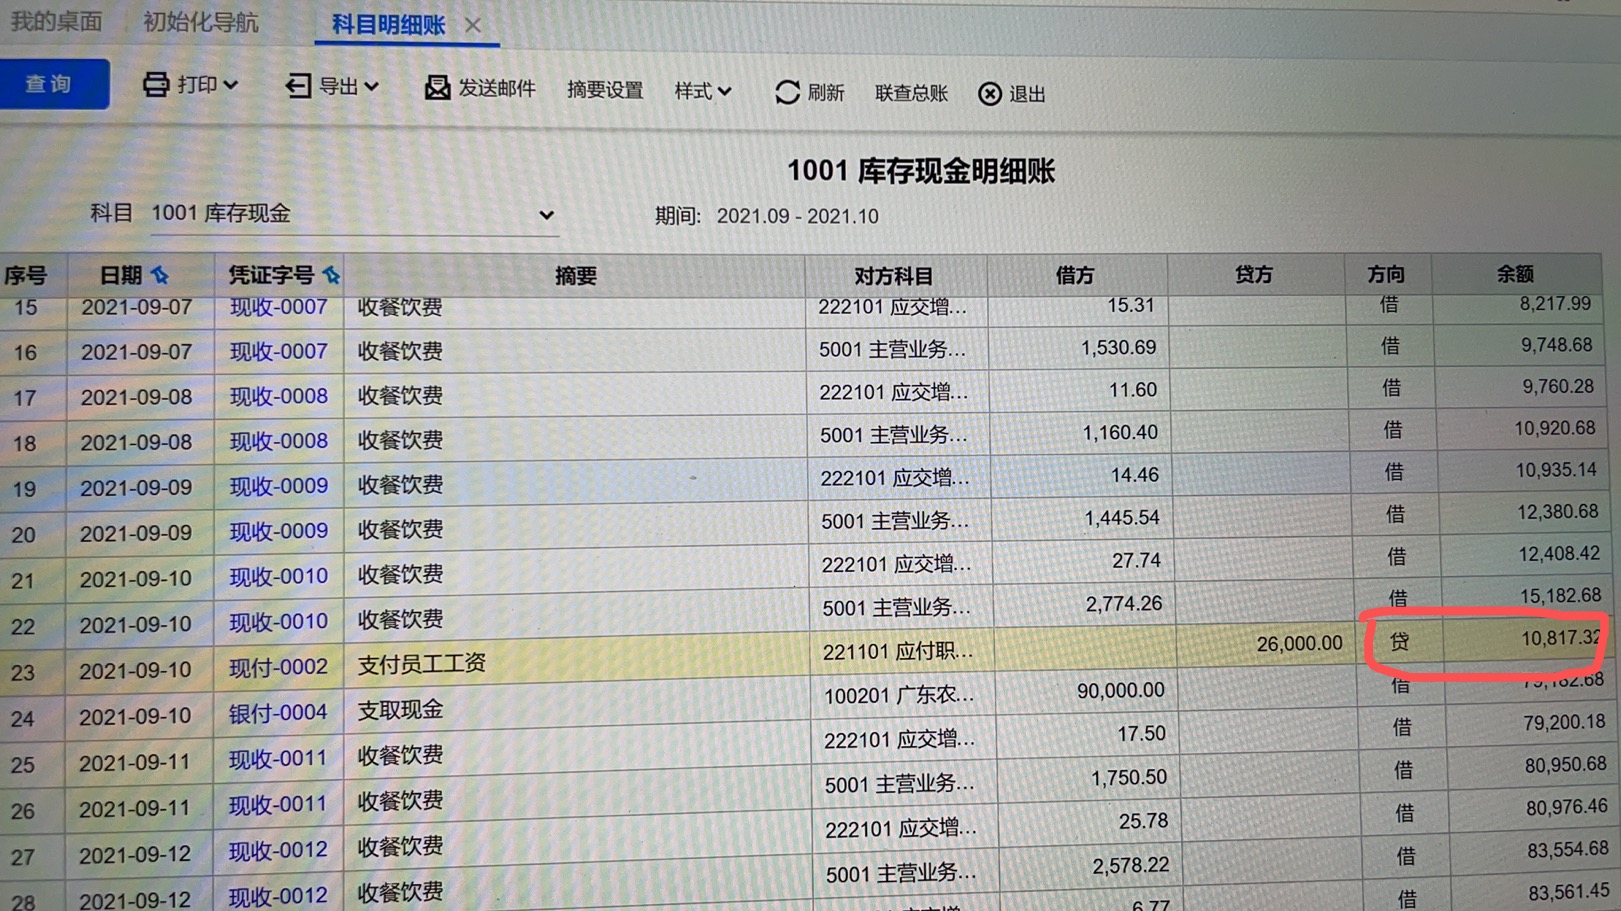1621x911 pixels.
Task: Switch to 初始化导航 tab
Action: [201, 22]
